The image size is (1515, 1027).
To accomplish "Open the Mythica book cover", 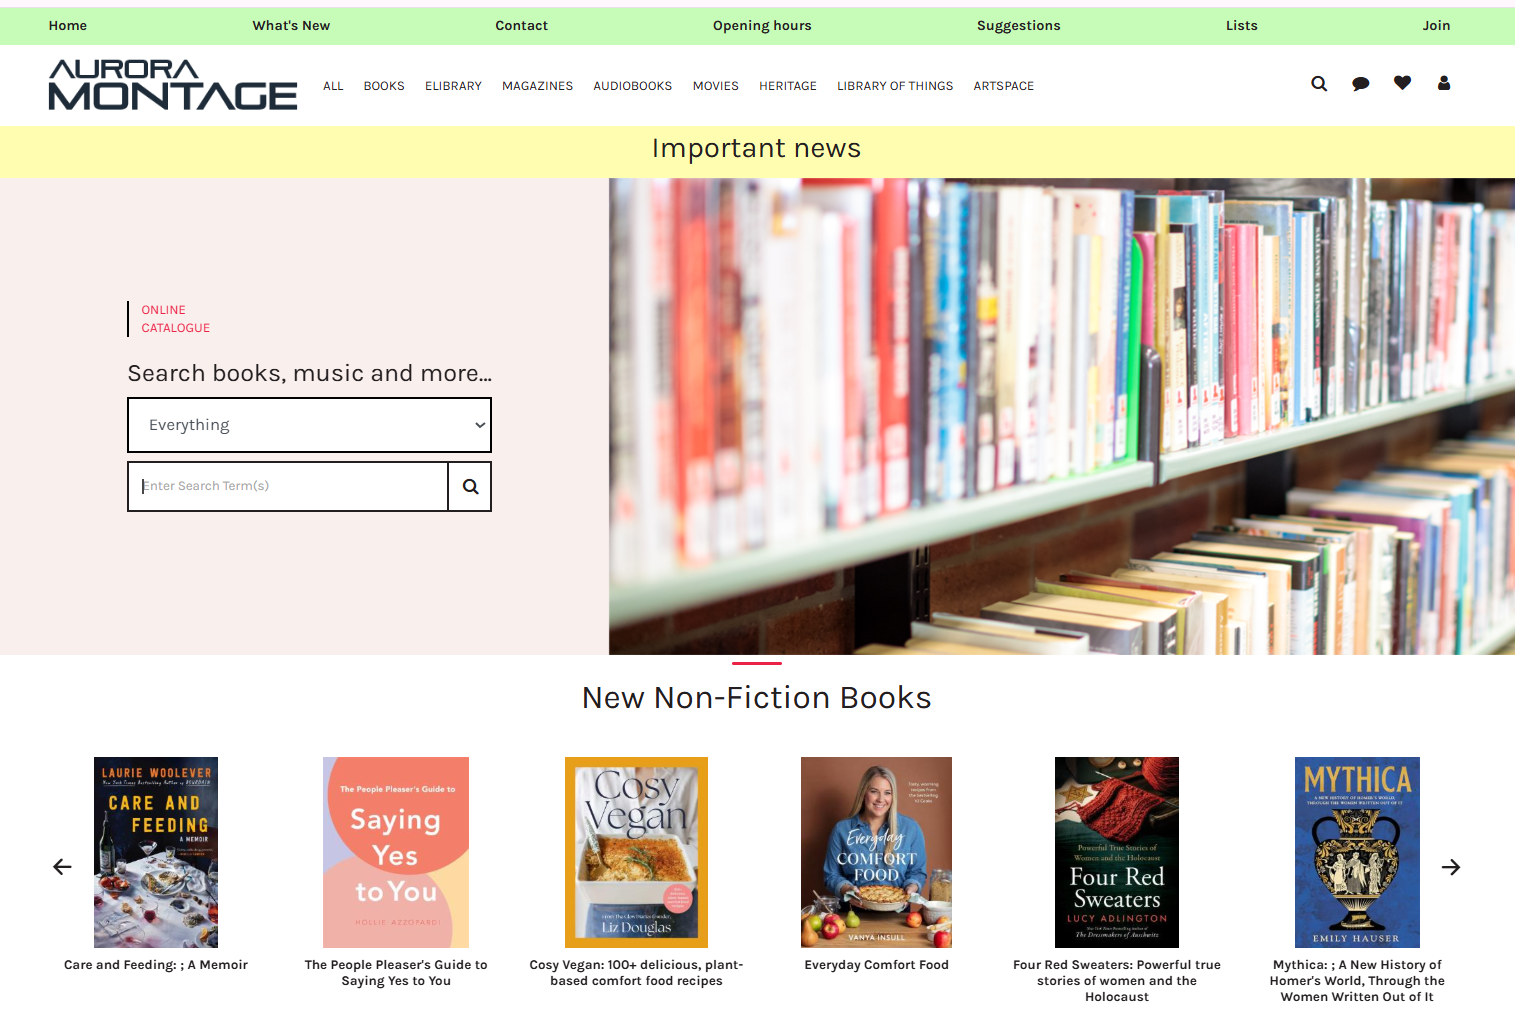I will 1357,852.
